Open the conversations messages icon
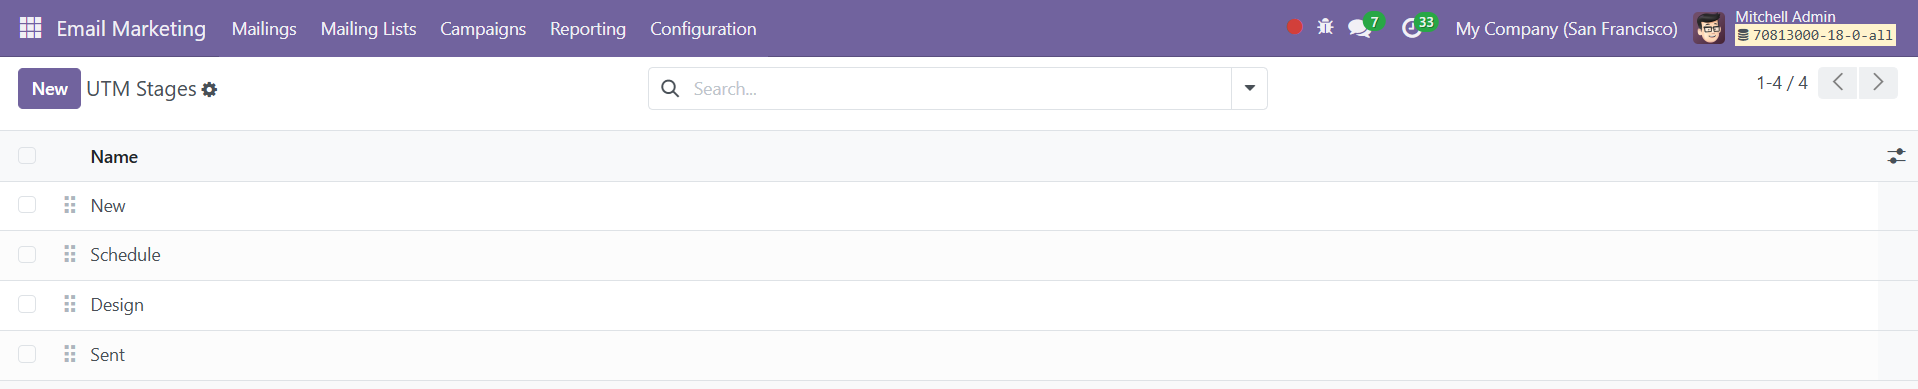 pos(1359,28)
